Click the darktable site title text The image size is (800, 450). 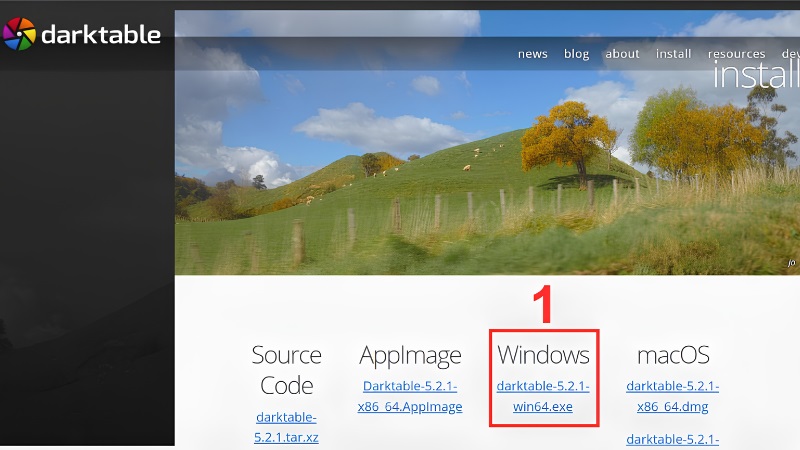point(101,35)
